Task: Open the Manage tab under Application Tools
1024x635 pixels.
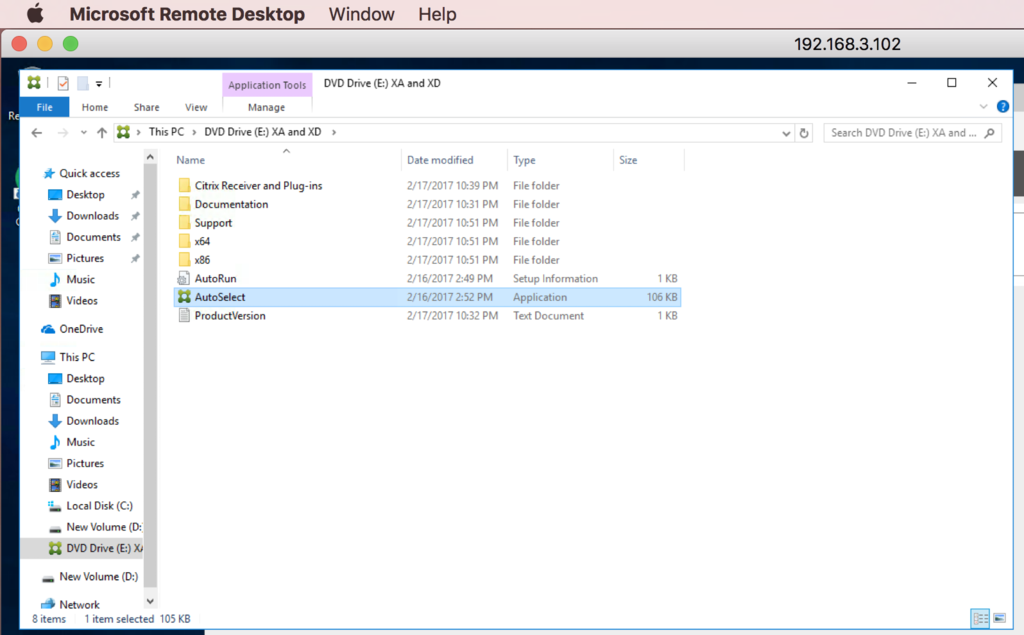Action: pyautogui.click(x=266, y=107)
